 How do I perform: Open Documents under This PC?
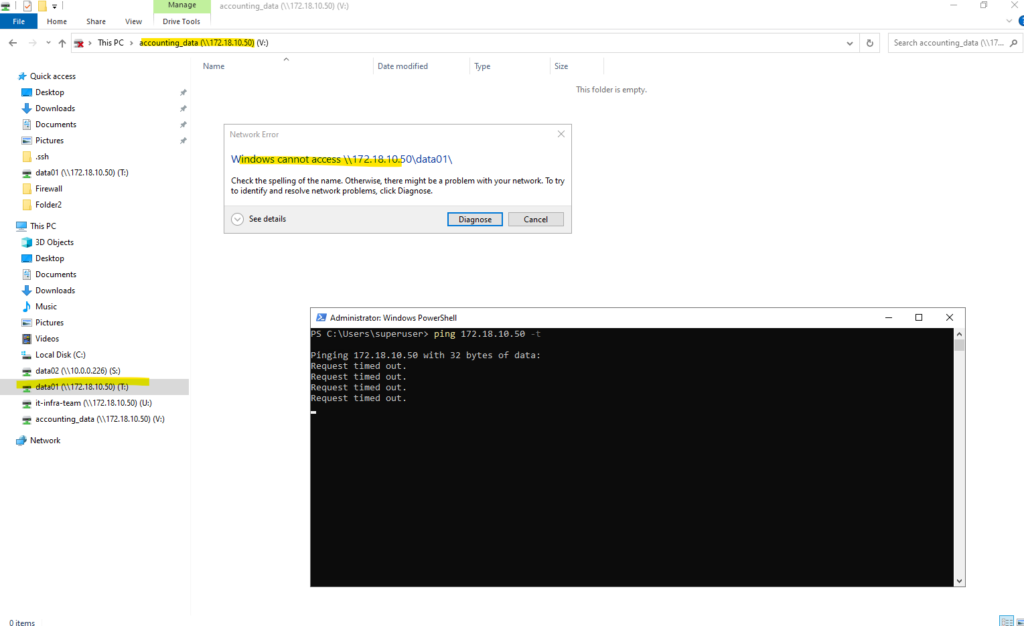[56, 274]
